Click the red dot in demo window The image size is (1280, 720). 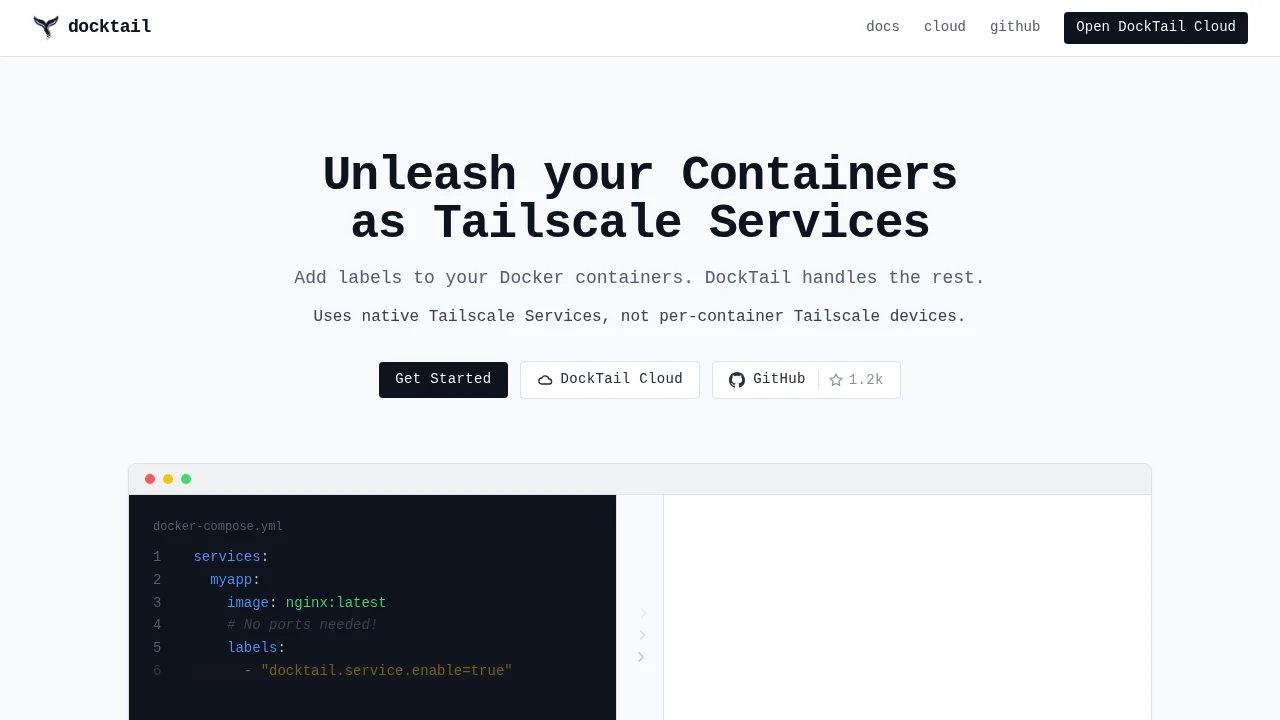150,479
